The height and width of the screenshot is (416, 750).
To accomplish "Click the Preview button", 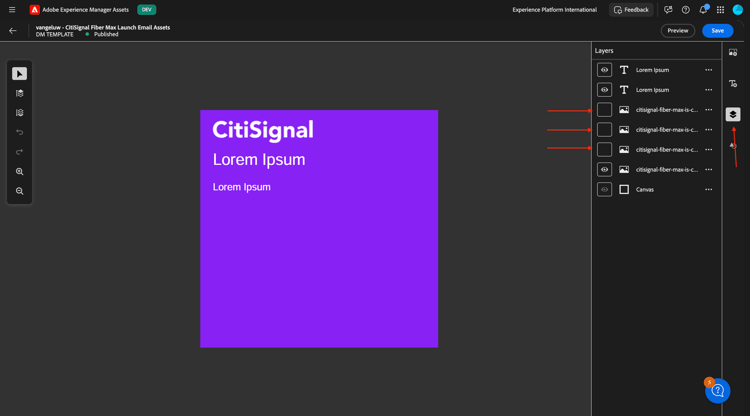I will pyautogui.click(x=678, y=31).
